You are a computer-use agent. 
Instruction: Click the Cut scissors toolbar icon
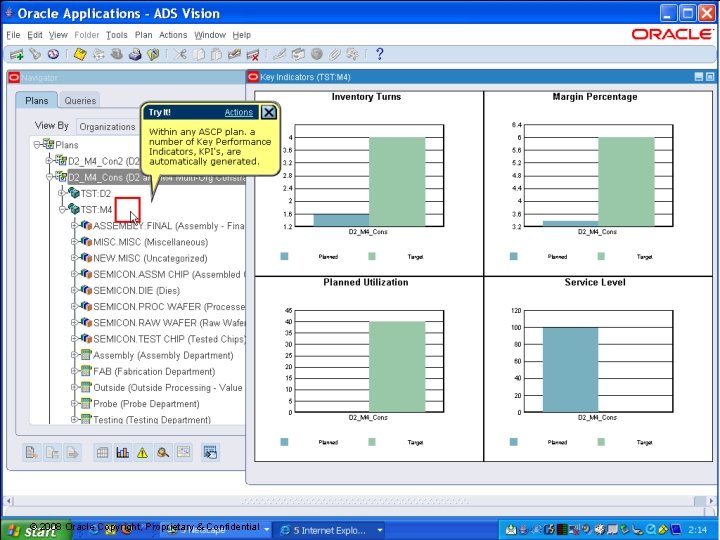coord(180,54)
